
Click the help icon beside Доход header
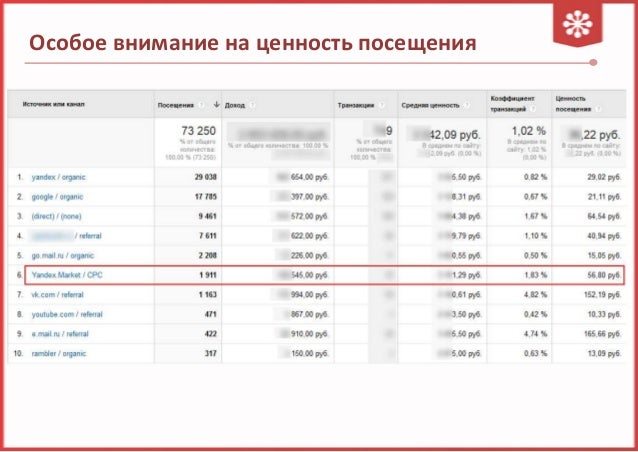(252, 105)
